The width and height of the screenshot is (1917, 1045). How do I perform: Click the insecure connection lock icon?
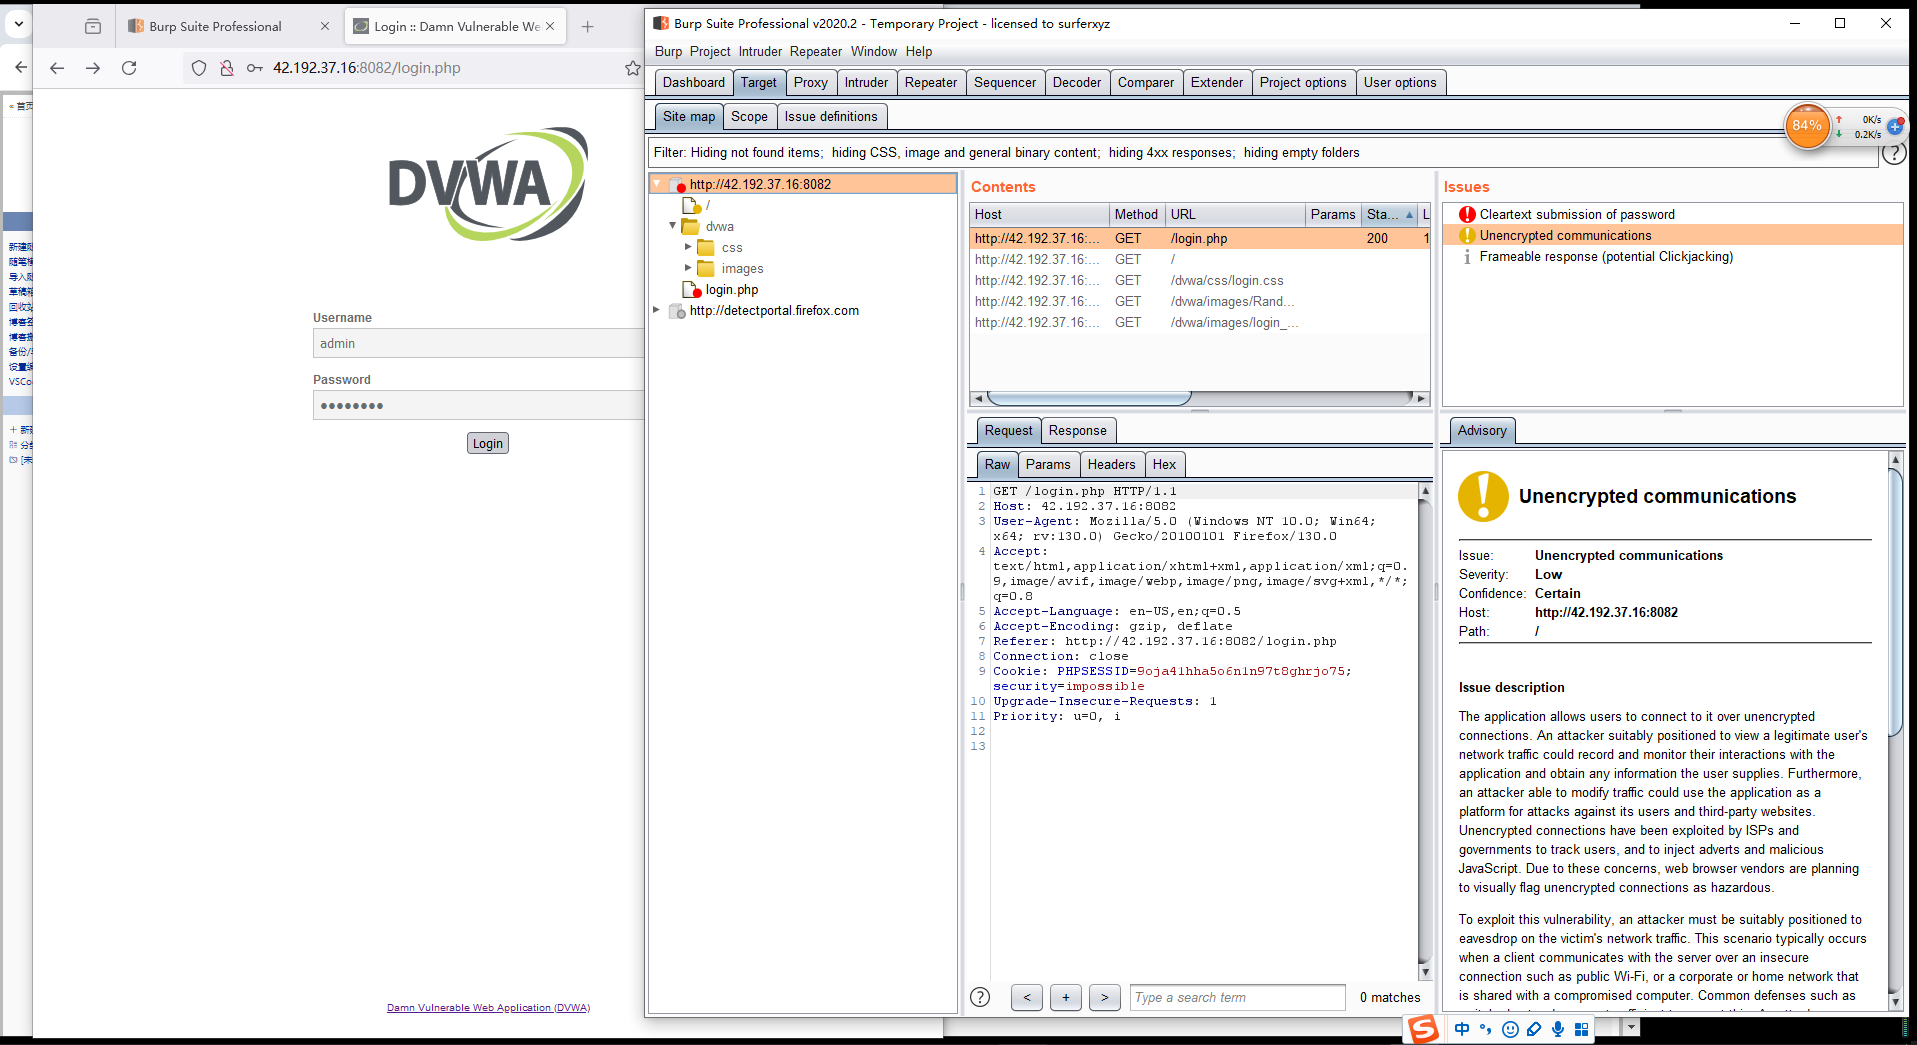coord(227,68)
